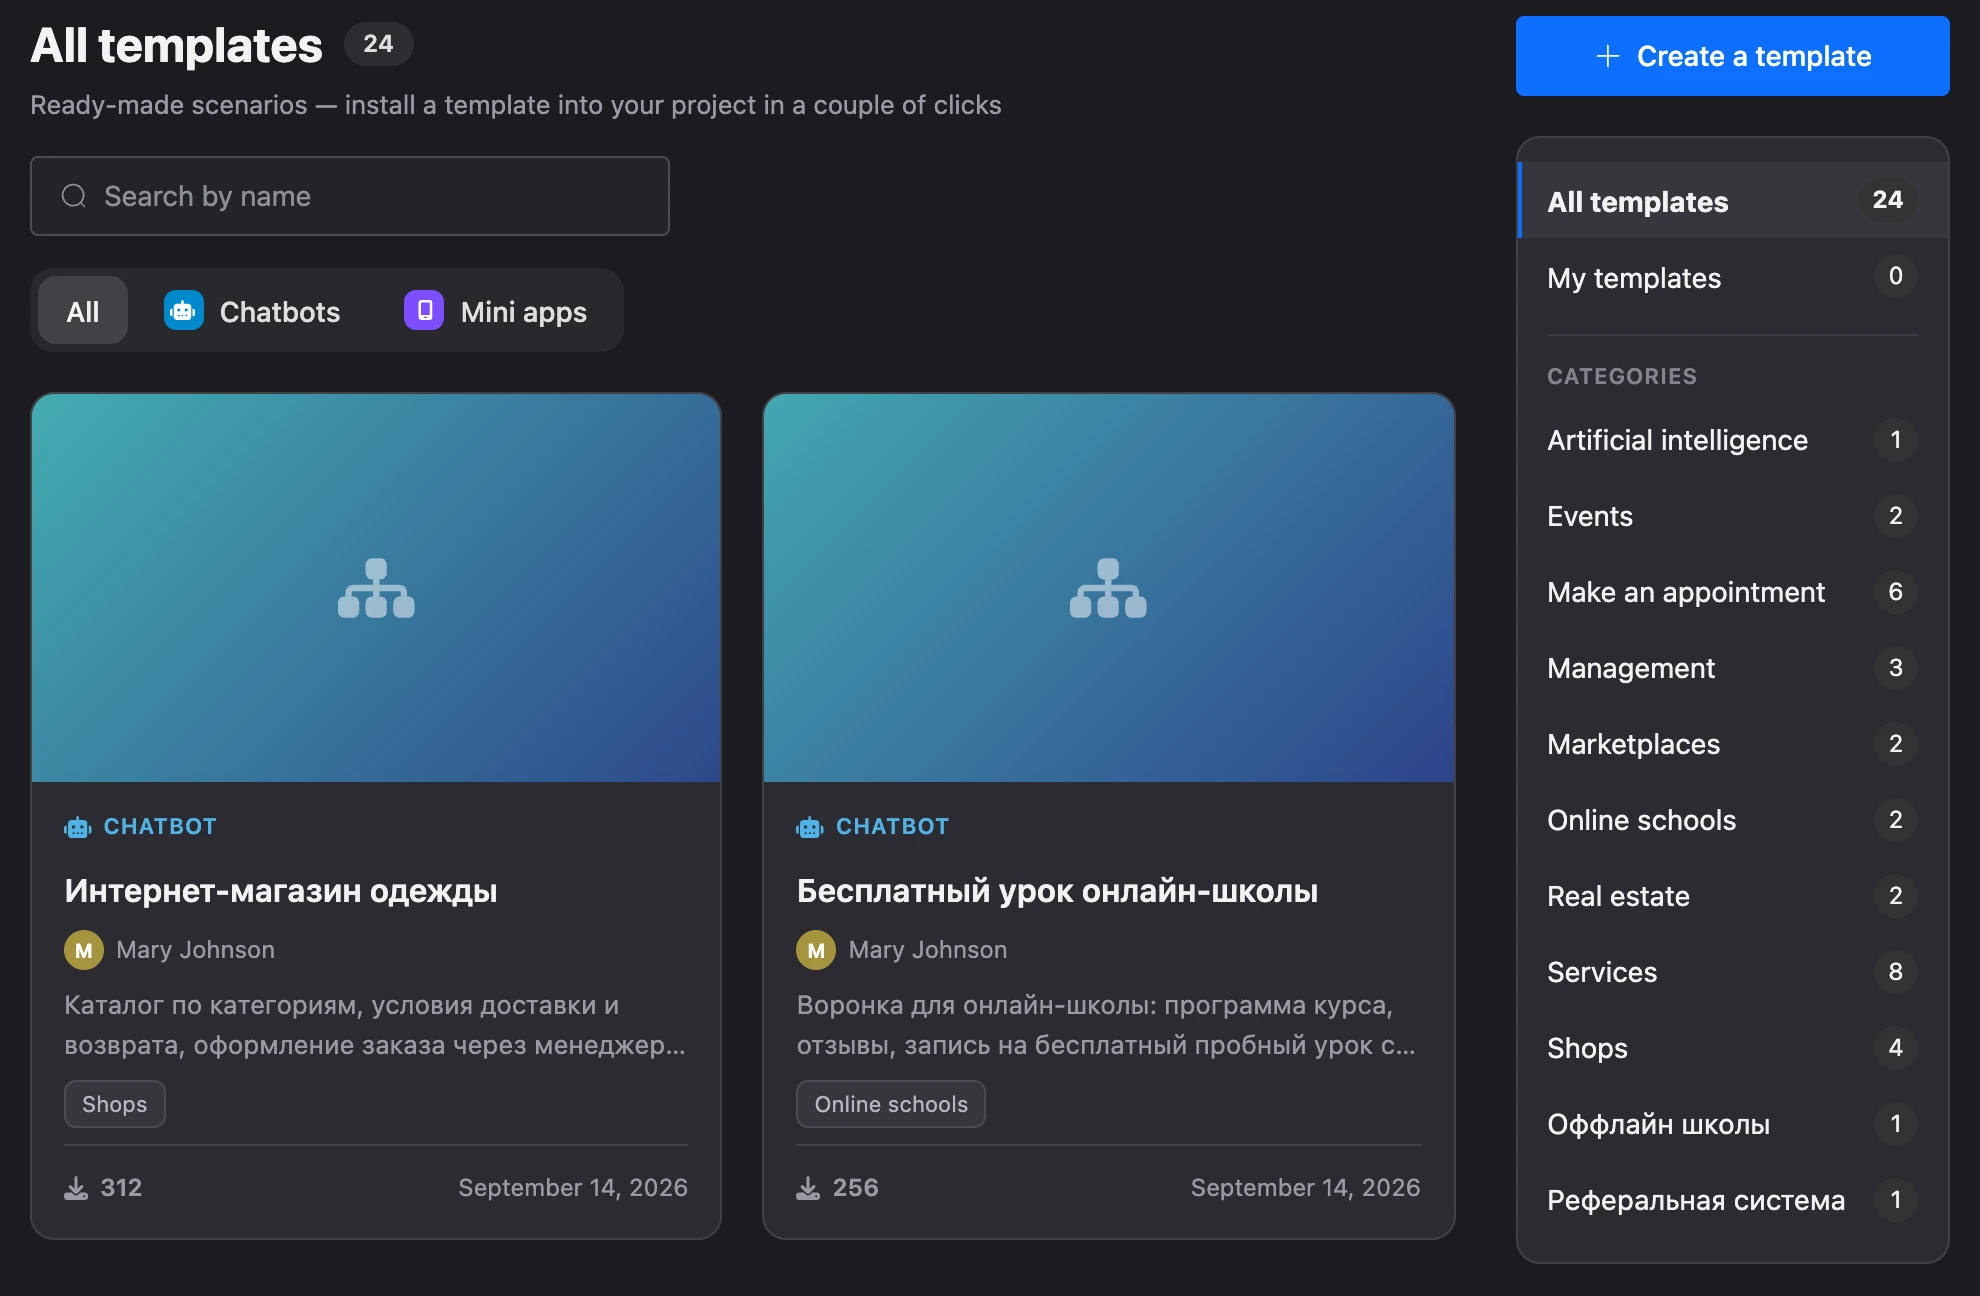Filter by Management category

point(1732,668)
